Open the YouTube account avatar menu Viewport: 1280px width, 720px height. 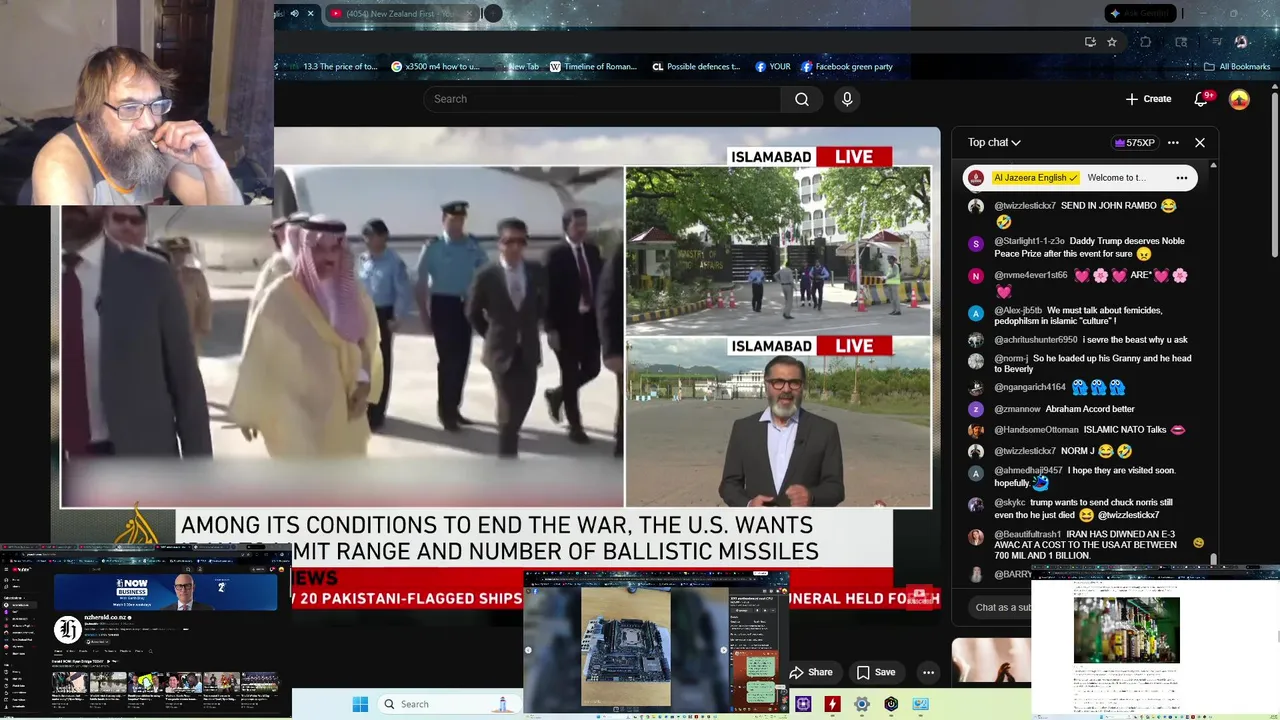pos(1239,99)
